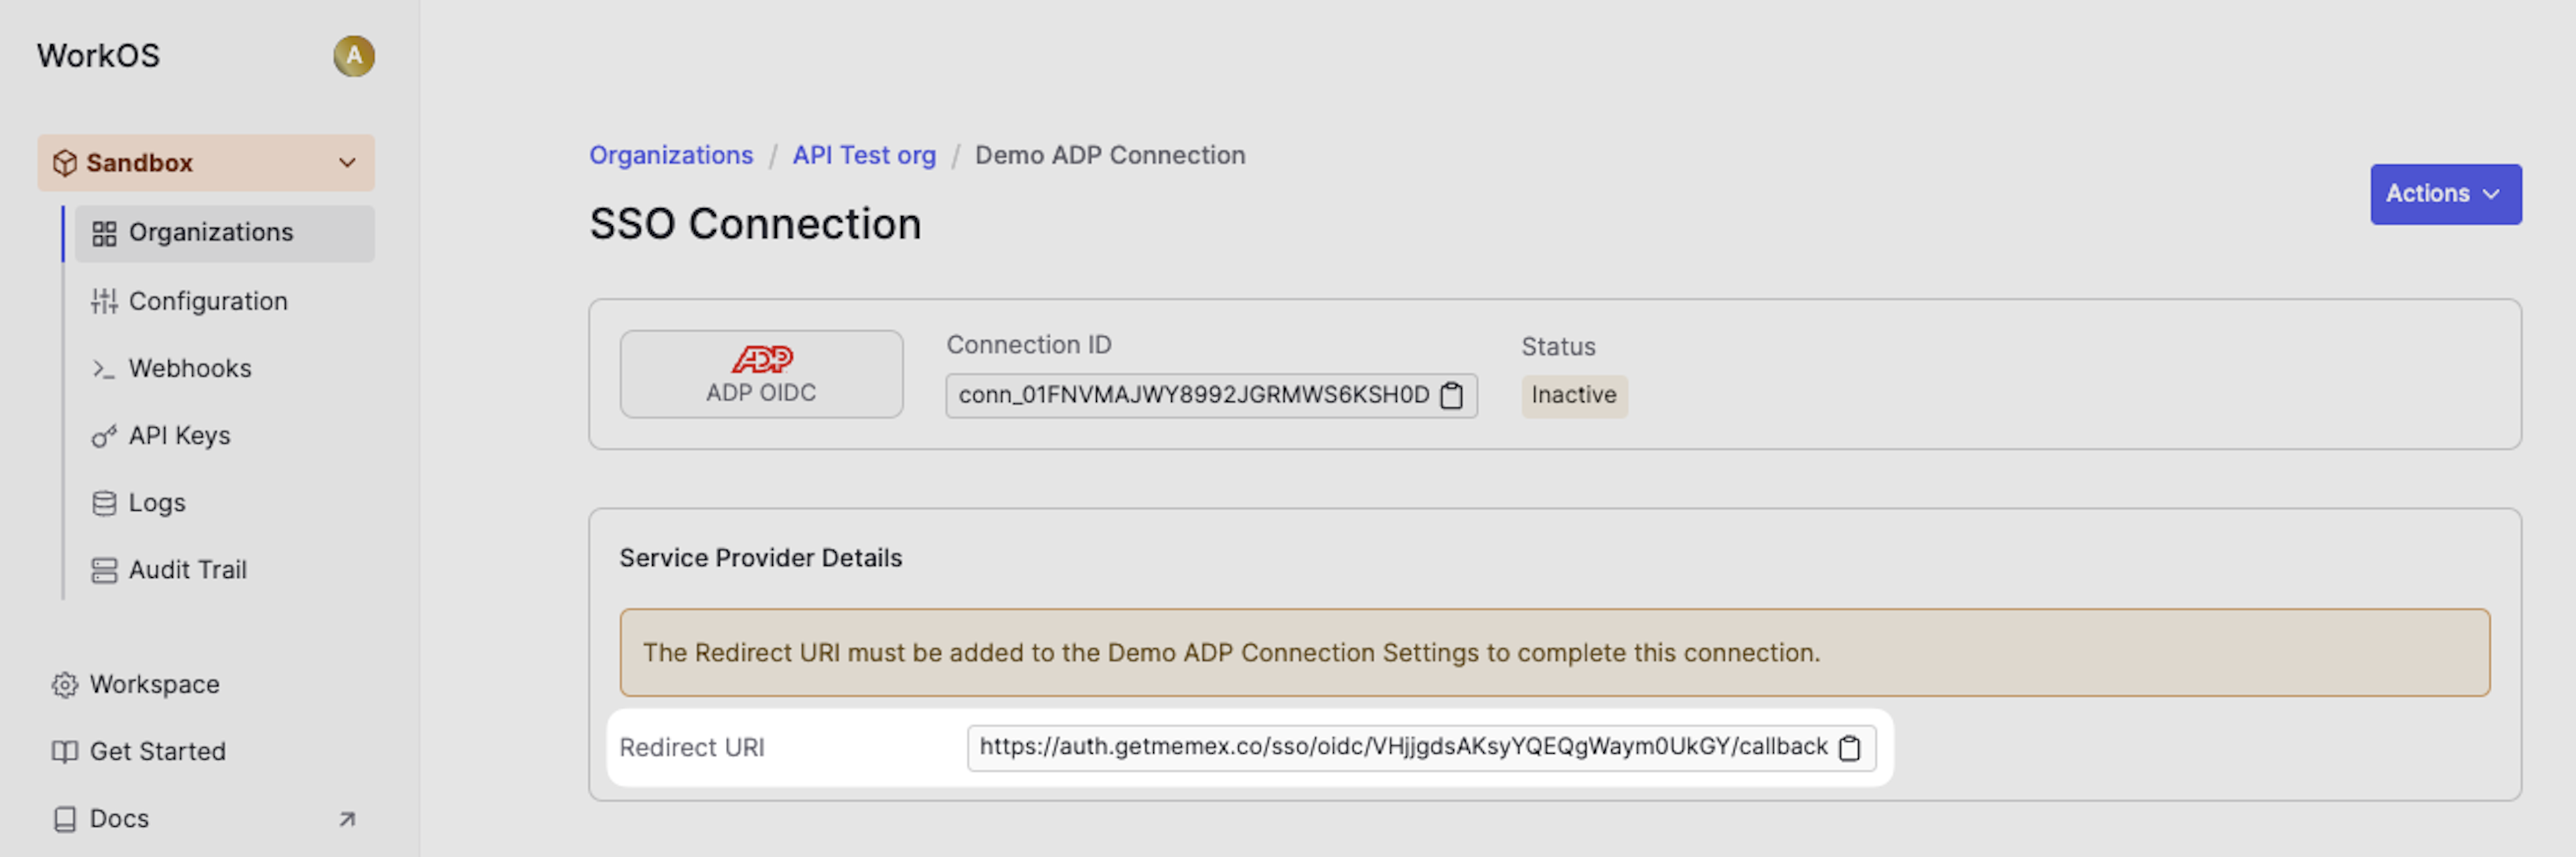Click the Workspace gear icon
This screenshot has width=2576, height=857.
(65, 685)
